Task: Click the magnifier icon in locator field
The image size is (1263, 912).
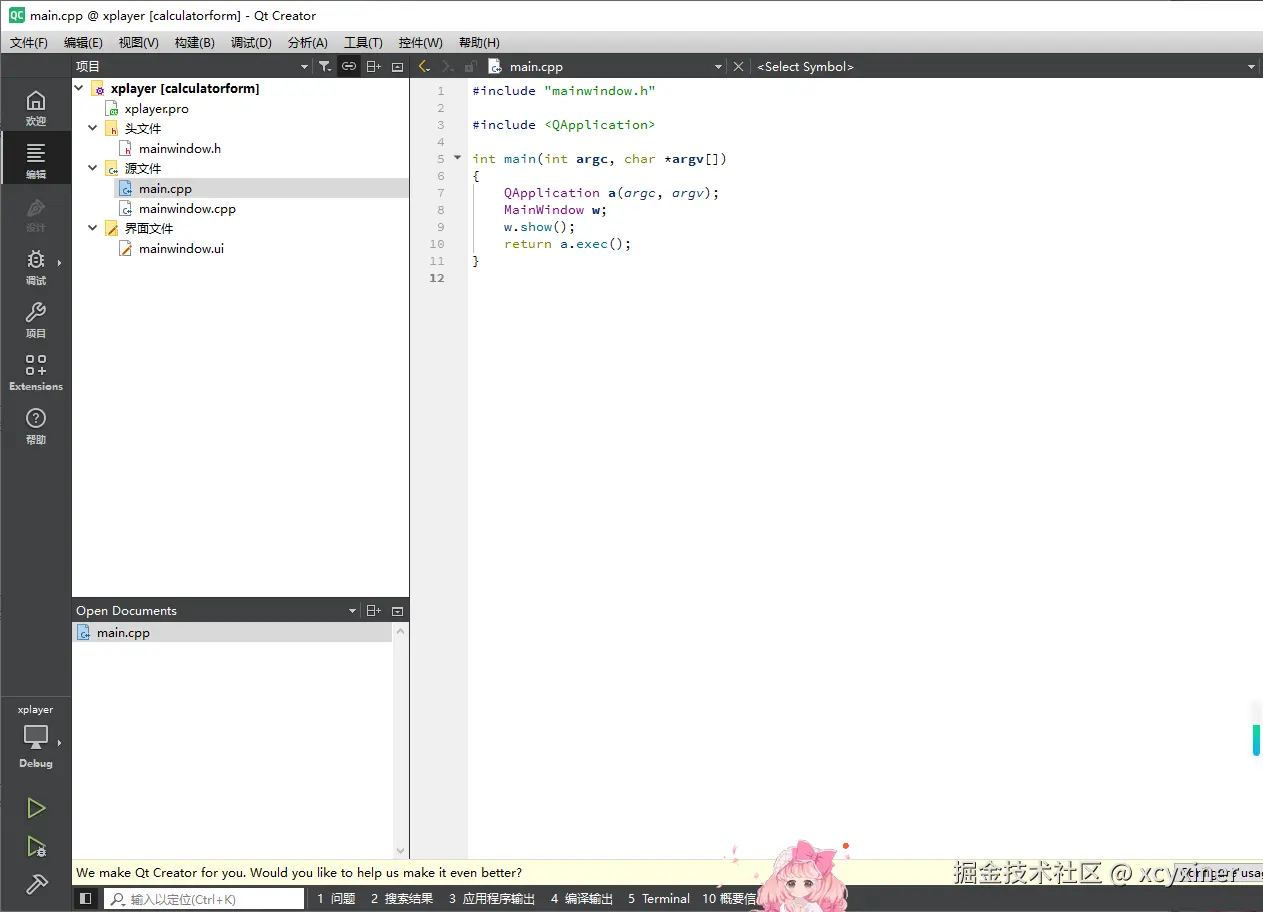Action: (119, 899)
